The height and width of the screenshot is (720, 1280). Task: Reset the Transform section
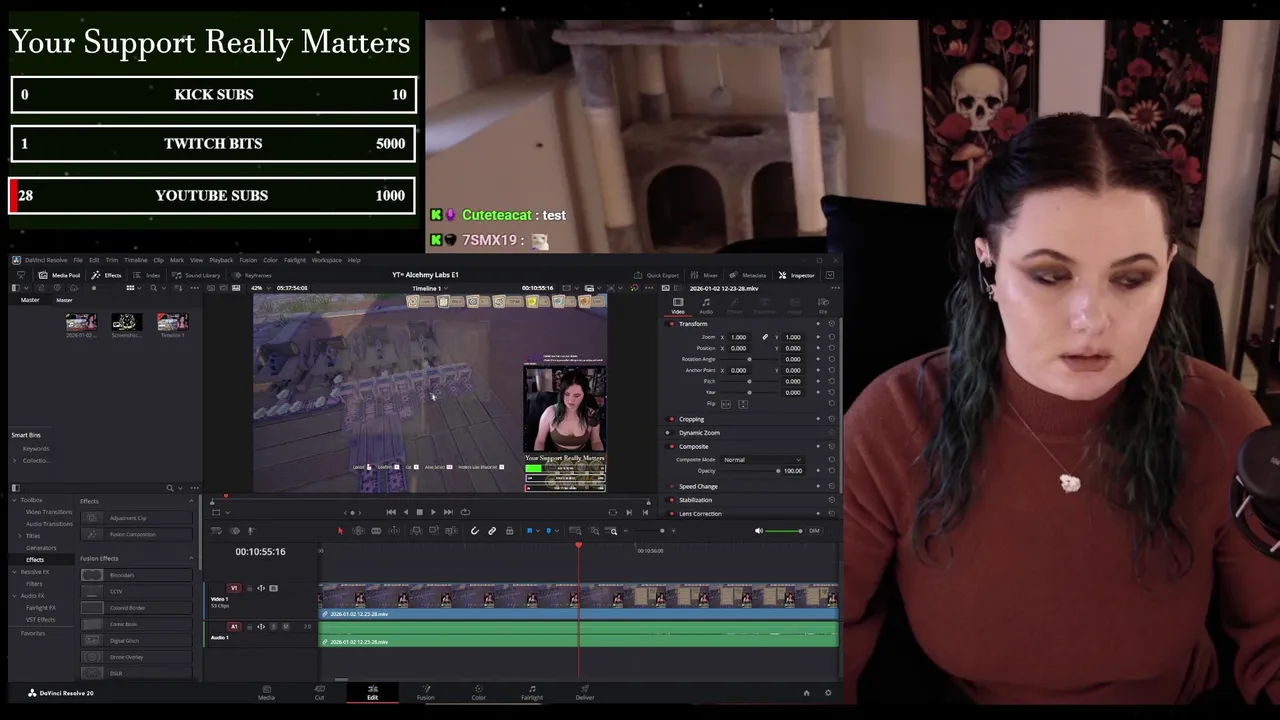(x=831, y=324)
